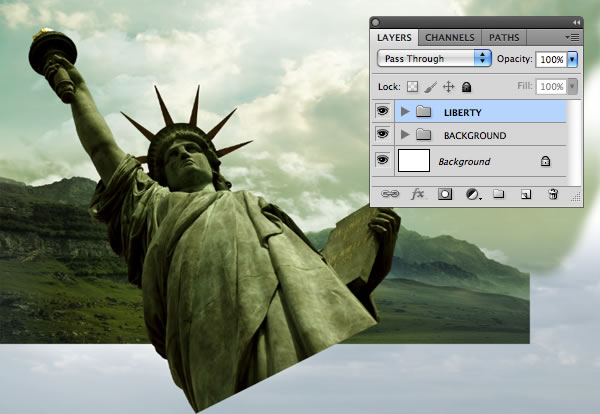The width and height of the screenshot is (600, 414).
Task: Open the Opacity slider arrow
Action: click(572, 59)
